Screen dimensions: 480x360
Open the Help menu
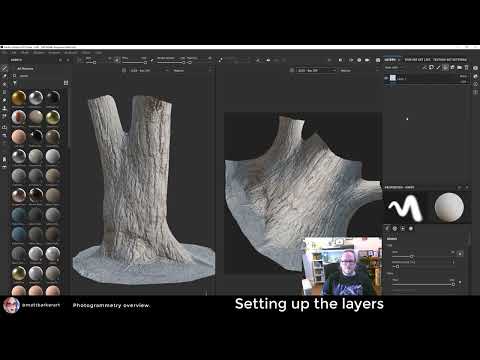click(x=98, y=53)
